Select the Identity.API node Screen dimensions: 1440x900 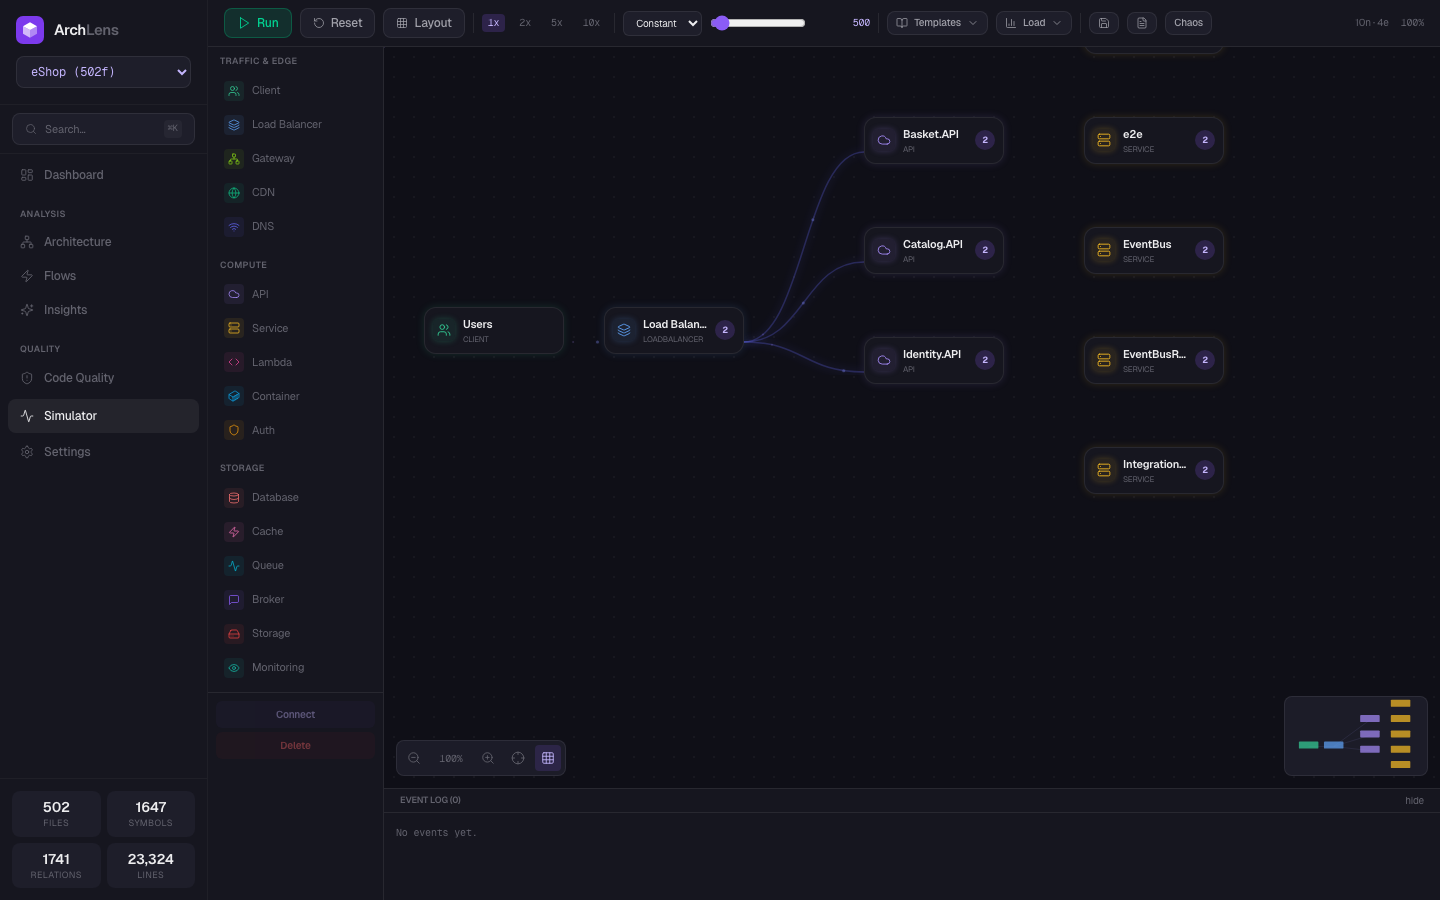pos(934,361)
